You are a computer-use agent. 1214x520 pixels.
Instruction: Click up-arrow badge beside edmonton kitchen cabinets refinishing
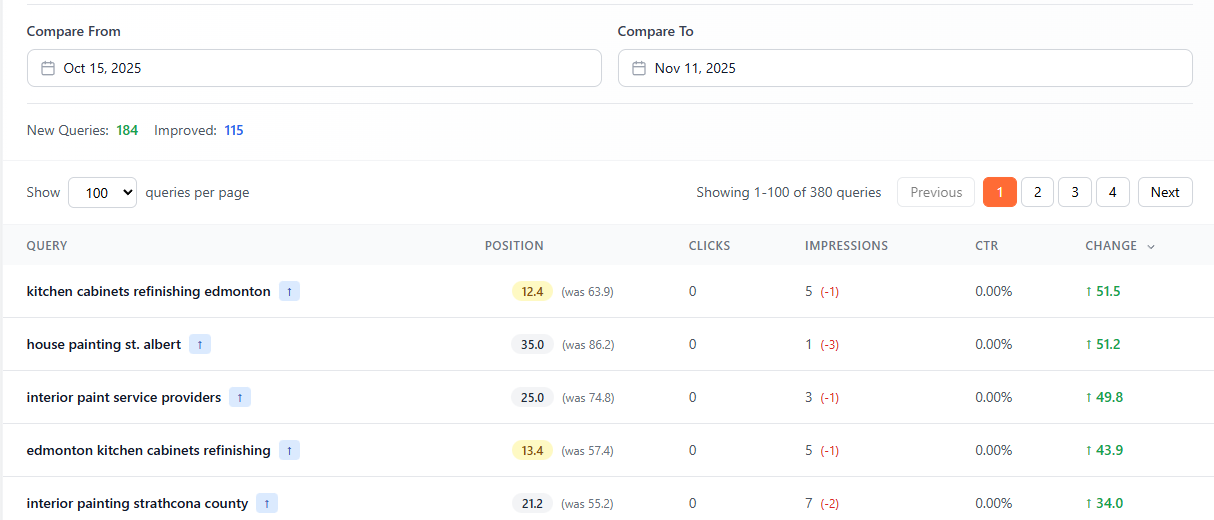coord(289,450)
